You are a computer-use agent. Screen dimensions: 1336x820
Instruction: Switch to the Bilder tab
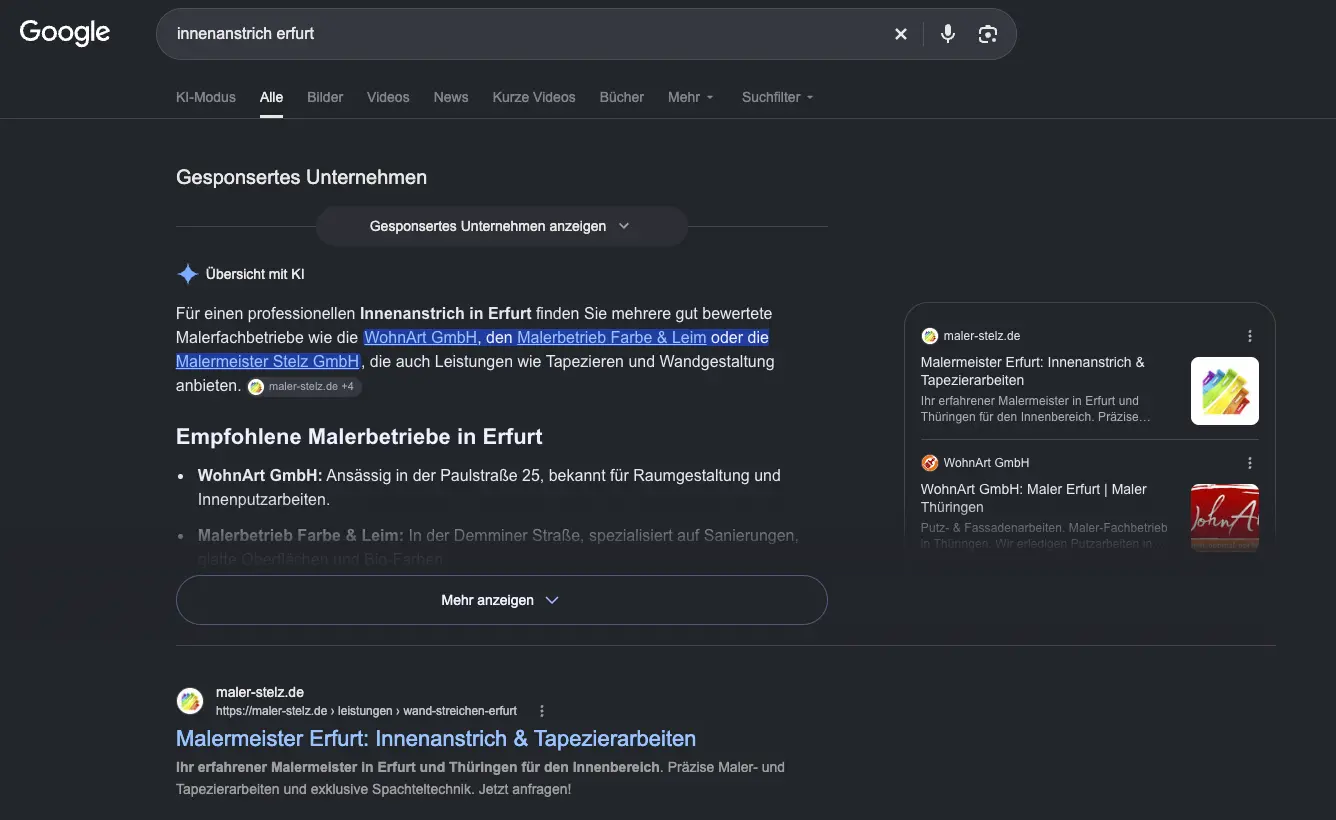click(x=325, y=97)
